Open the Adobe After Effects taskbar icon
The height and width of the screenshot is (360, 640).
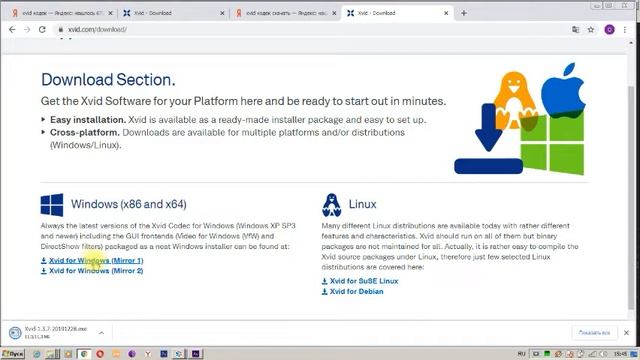pos(196,353)
